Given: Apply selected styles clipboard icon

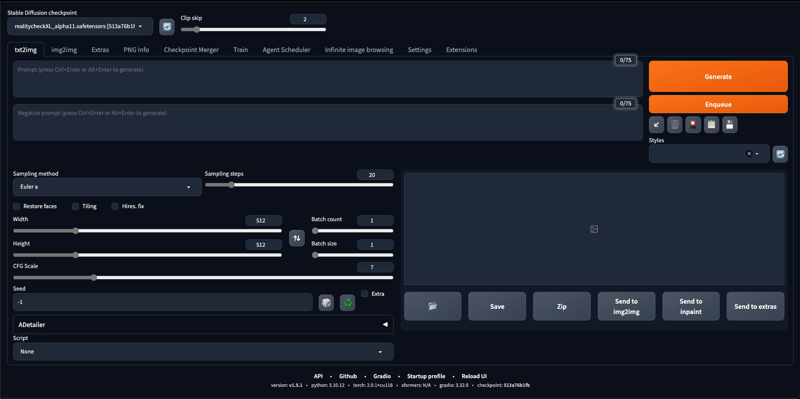Looking at the screenshot, I should pyautogui.click(x=711, y=124).
